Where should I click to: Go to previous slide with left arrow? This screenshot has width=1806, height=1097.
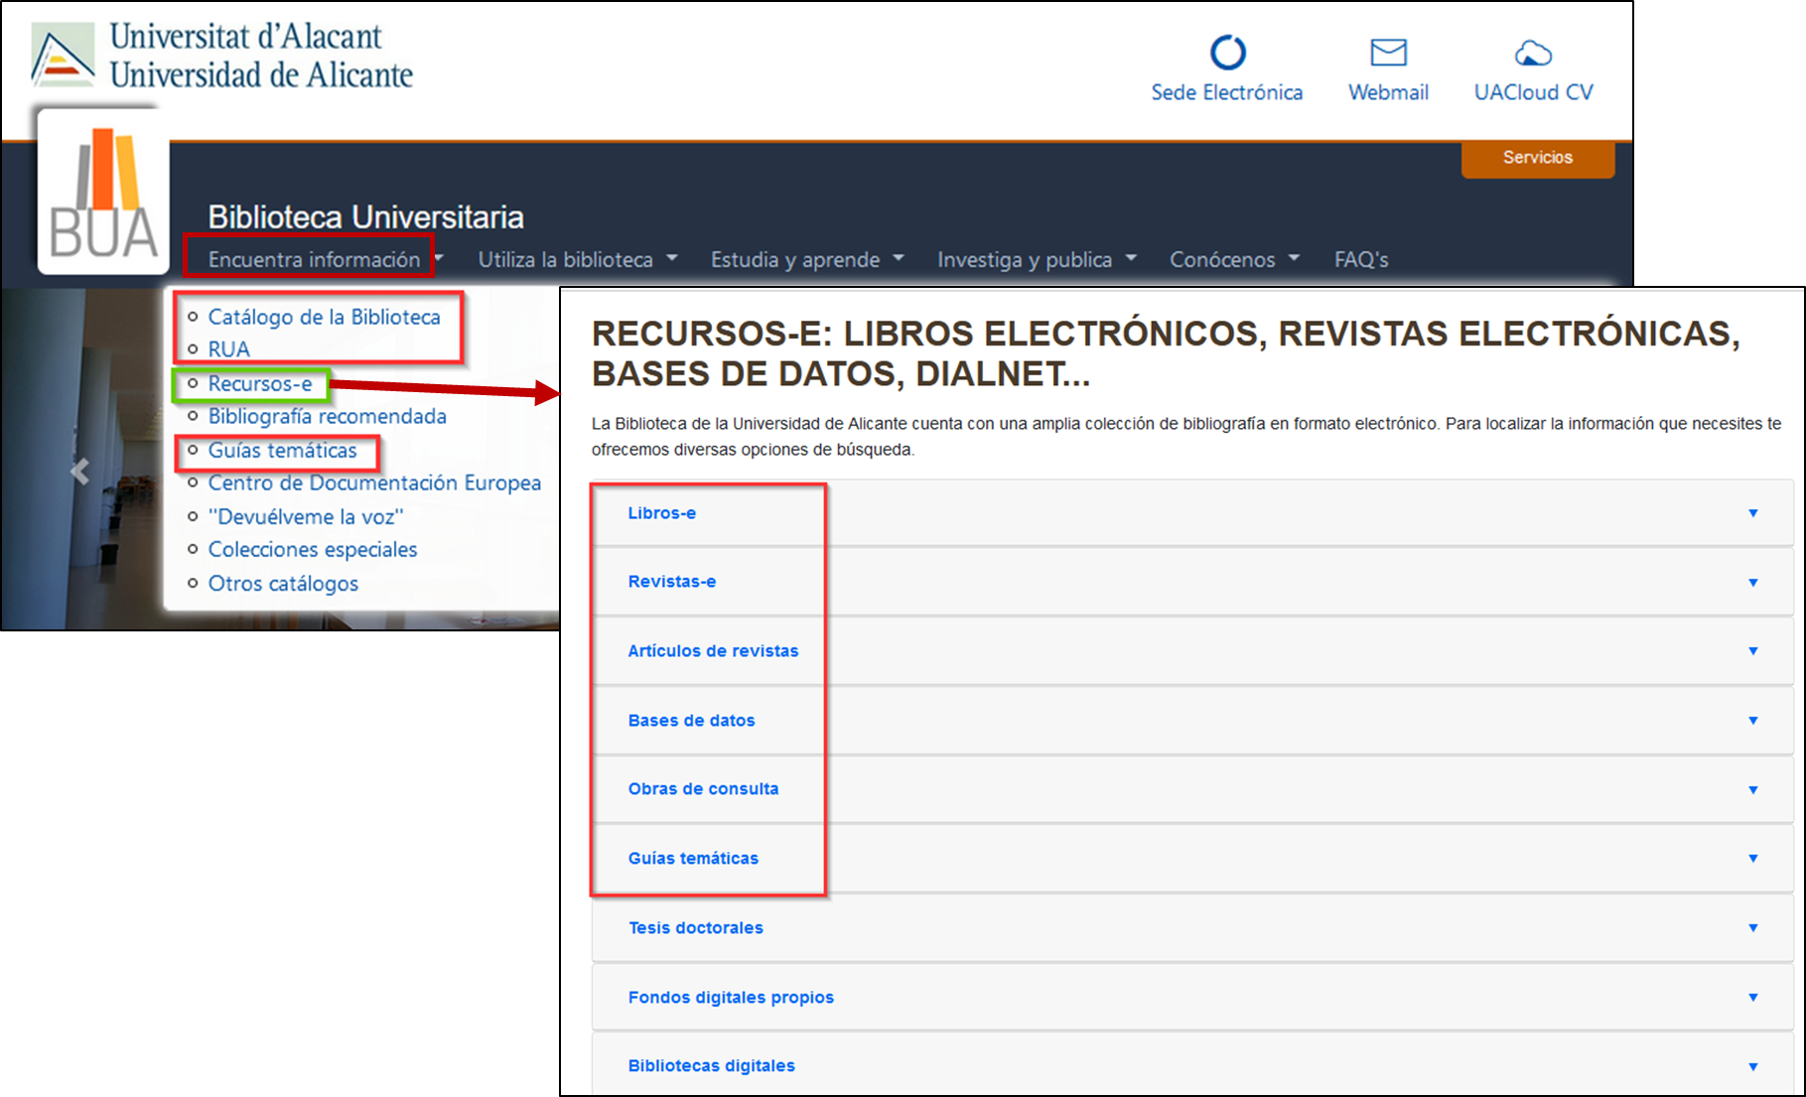[80, 471]
